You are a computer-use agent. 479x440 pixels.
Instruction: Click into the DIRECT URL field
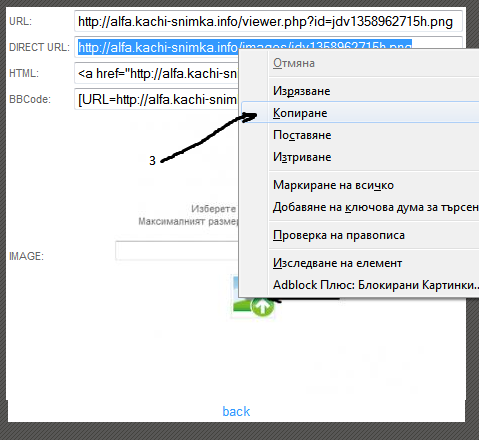[x=157, y=47]
